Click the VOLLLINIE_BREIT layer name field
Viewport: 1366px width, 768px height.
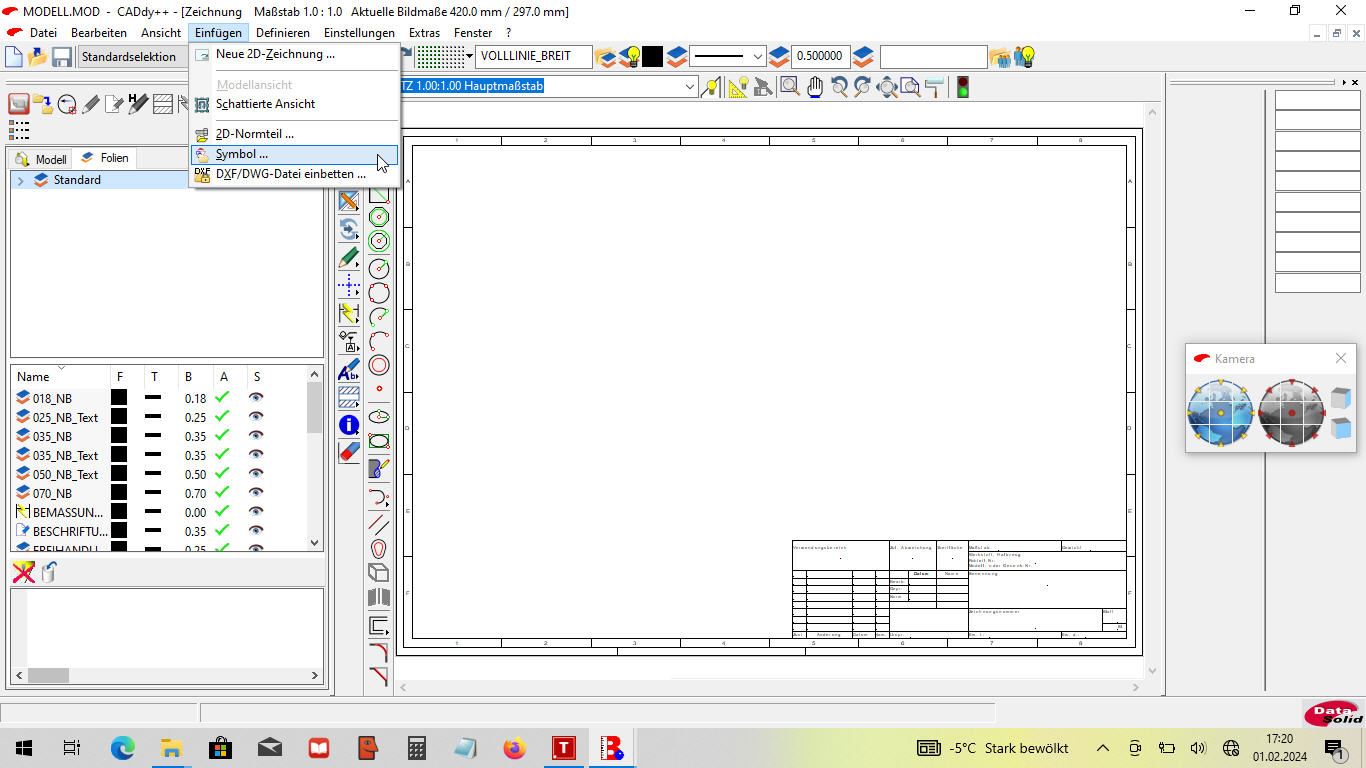[x=534, y=57]
